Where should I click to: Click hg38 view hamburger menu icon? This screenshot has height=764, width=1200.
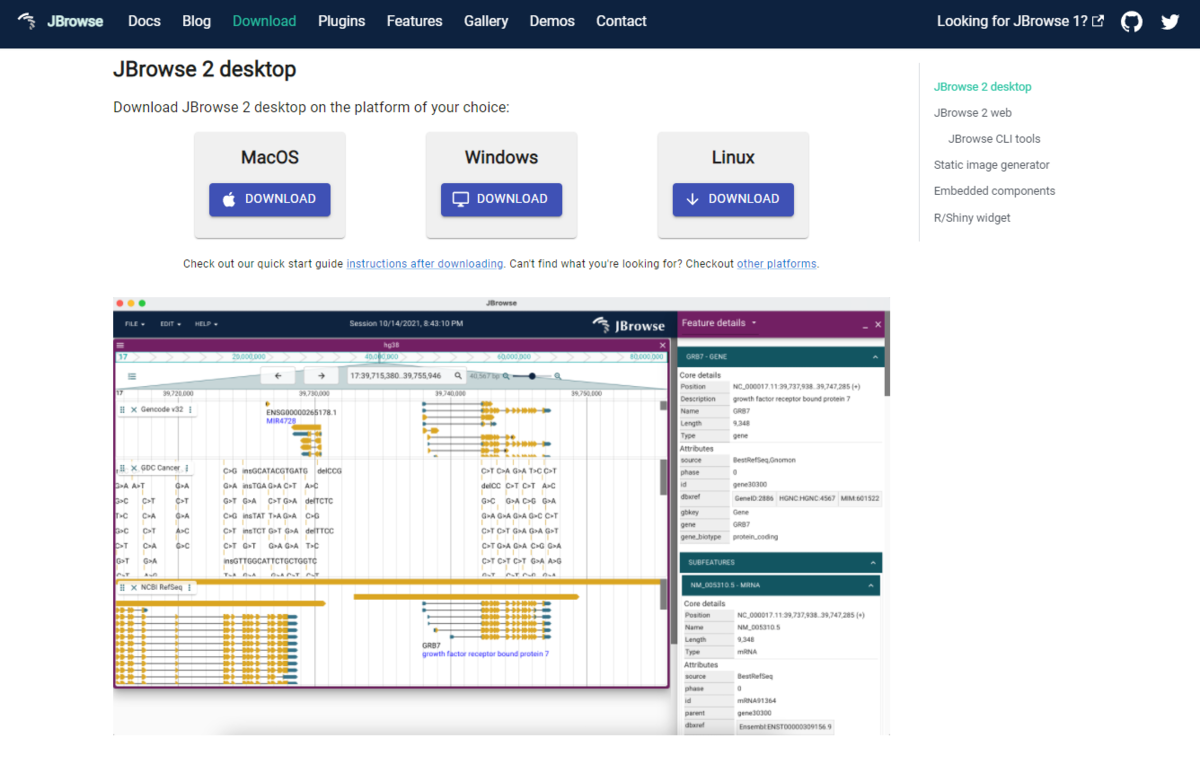pyautogui.click(x=121, y=345)
